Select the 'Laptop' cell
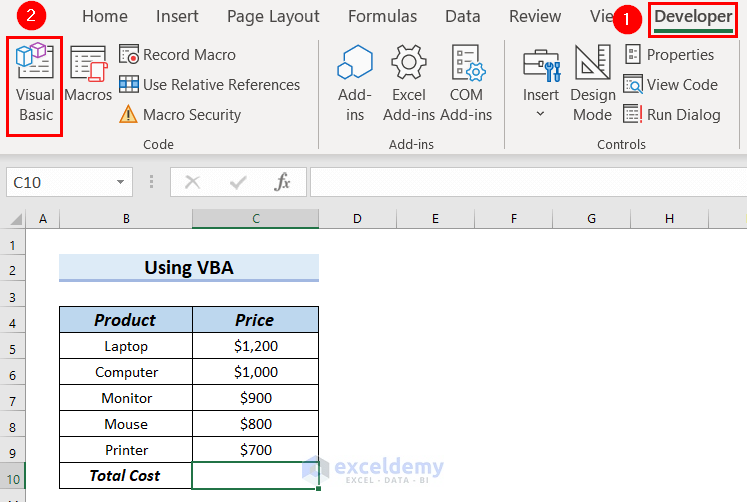The width and height of the screenshot is (747, 502). click(126, 346)
